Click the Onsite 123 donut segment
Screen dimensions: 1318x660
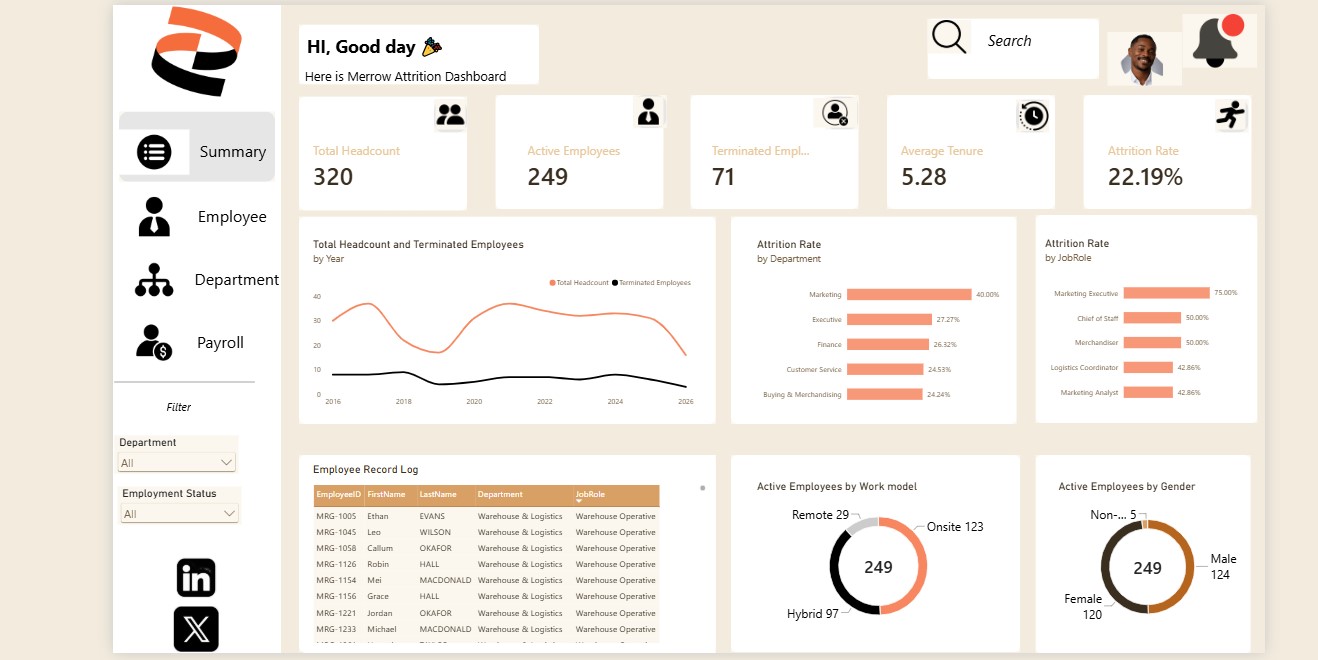(x=921, y=565)
